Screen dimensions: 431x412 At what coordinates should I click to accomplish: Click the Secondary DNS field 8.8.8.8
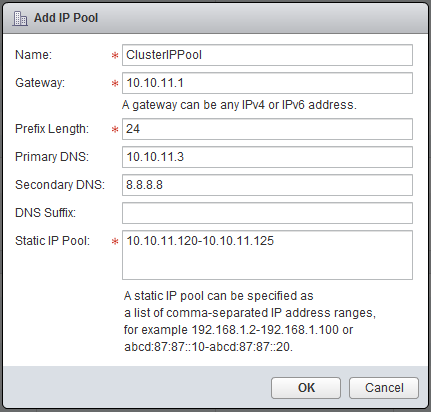coord(267,185)
